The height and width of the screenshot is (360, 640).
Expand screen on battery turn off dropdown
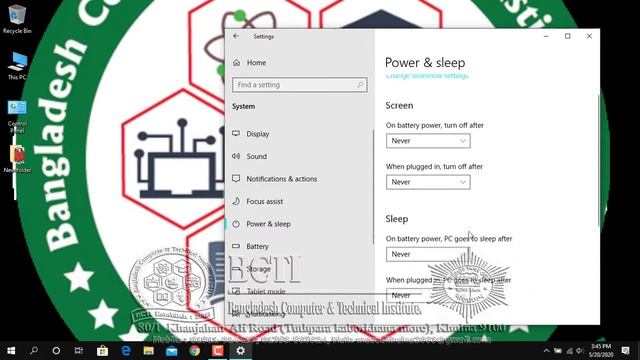428,141
